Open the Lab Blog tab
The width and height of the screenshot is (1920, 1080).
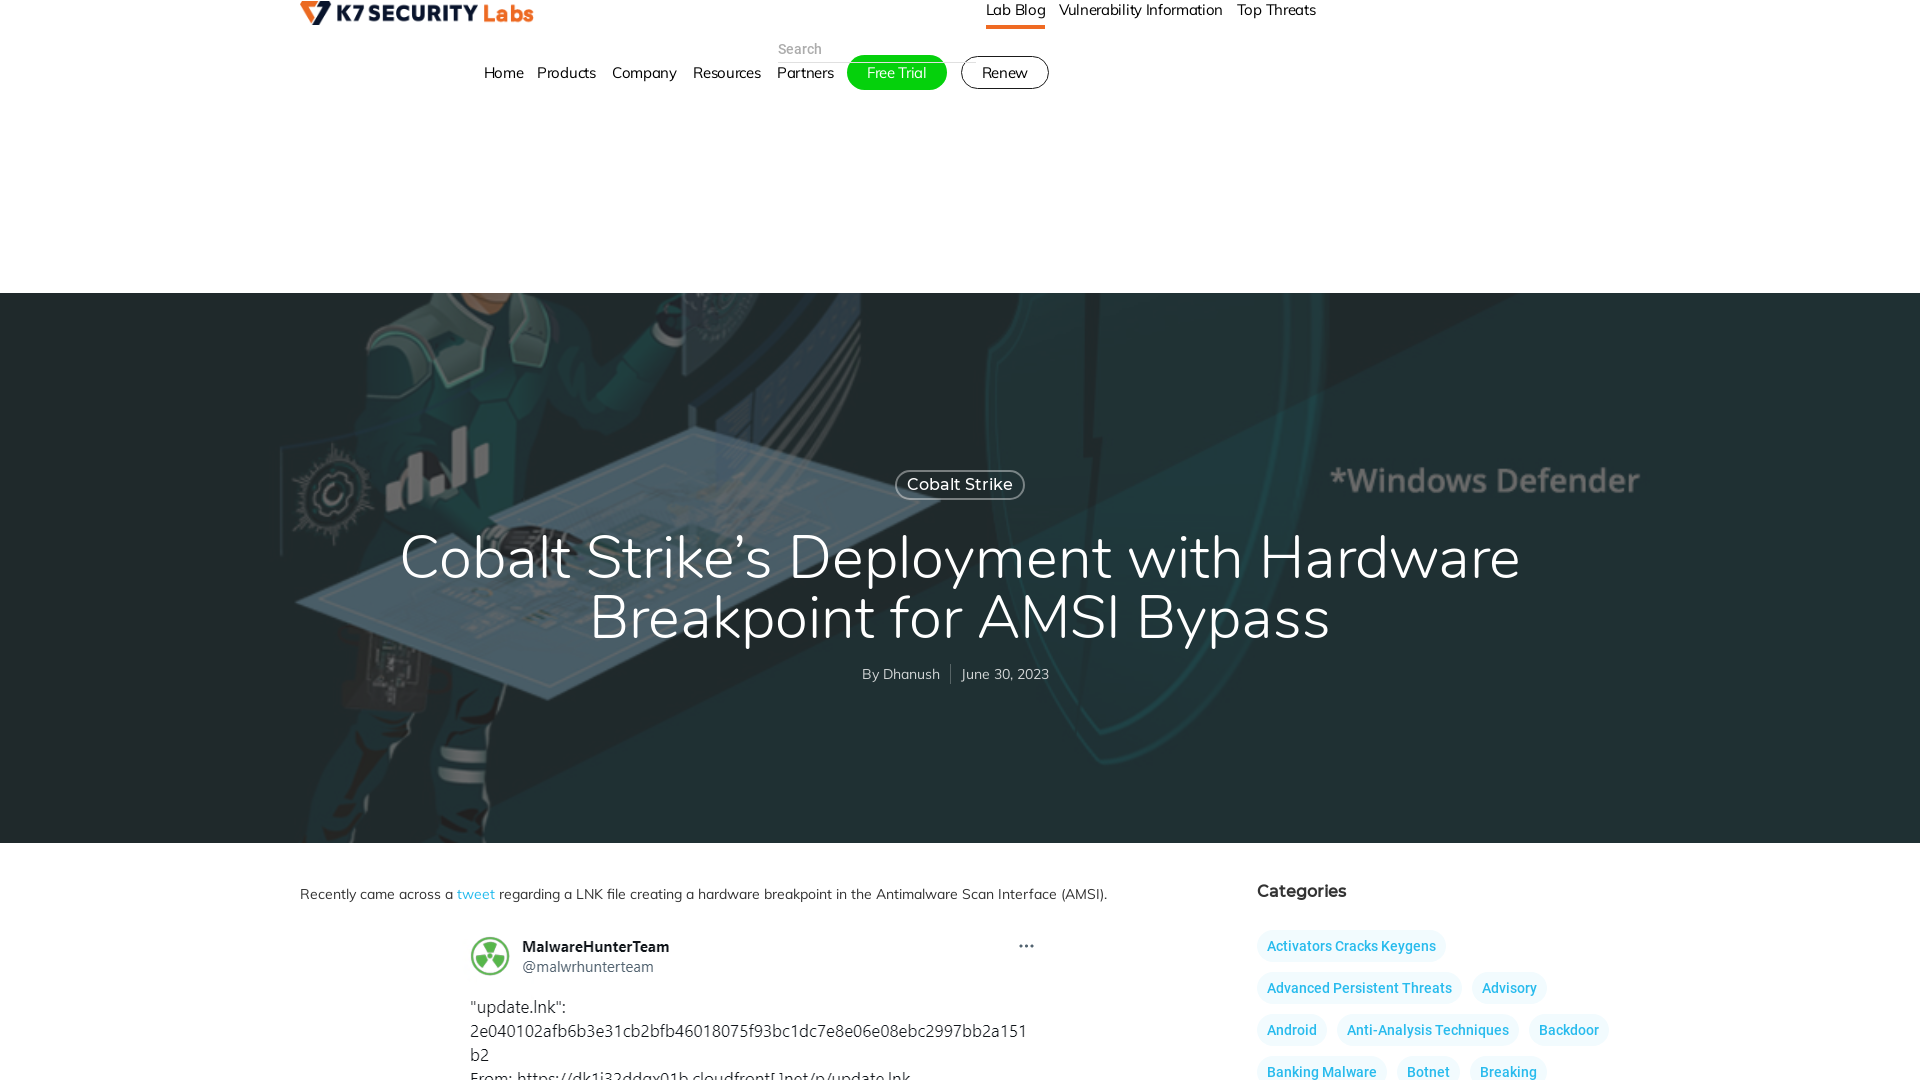[1015, 10]
